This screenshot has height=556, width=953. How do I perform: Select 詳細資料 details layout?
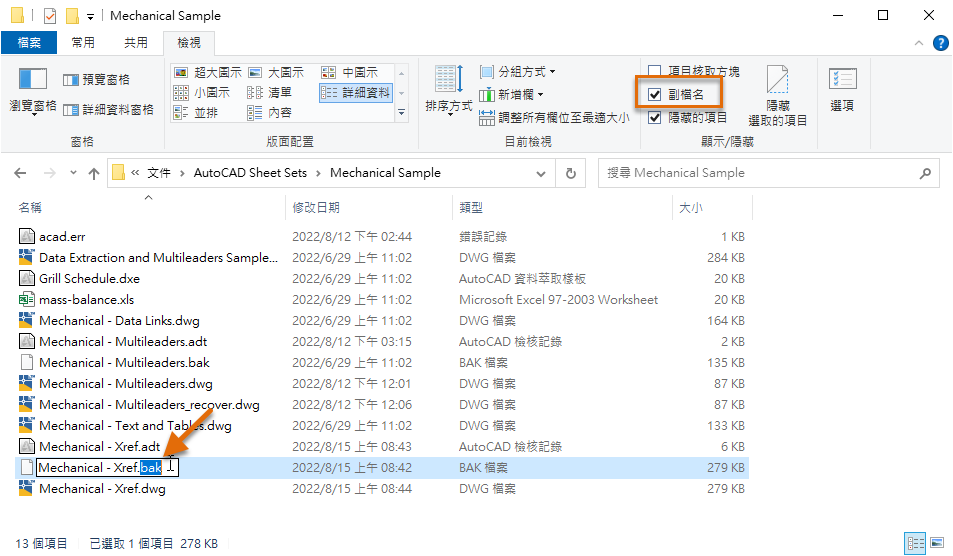point(356,92)
